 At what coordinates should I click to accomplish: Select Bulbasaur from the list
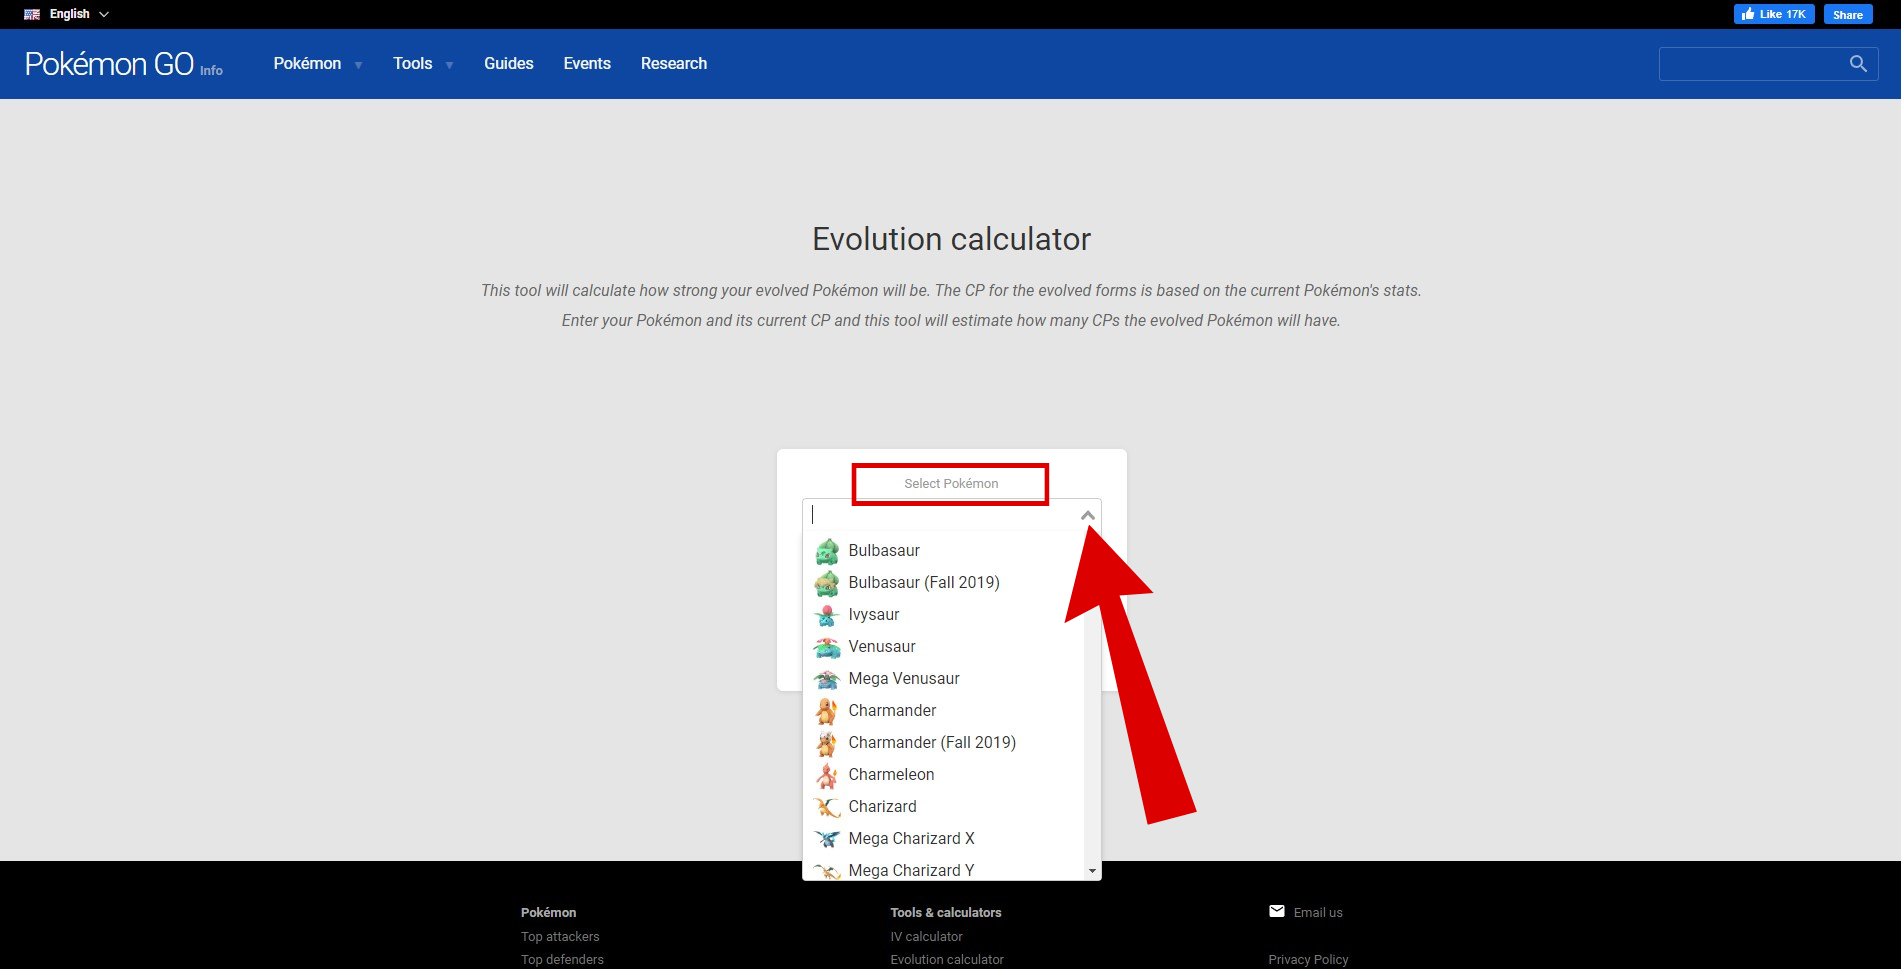943,550
